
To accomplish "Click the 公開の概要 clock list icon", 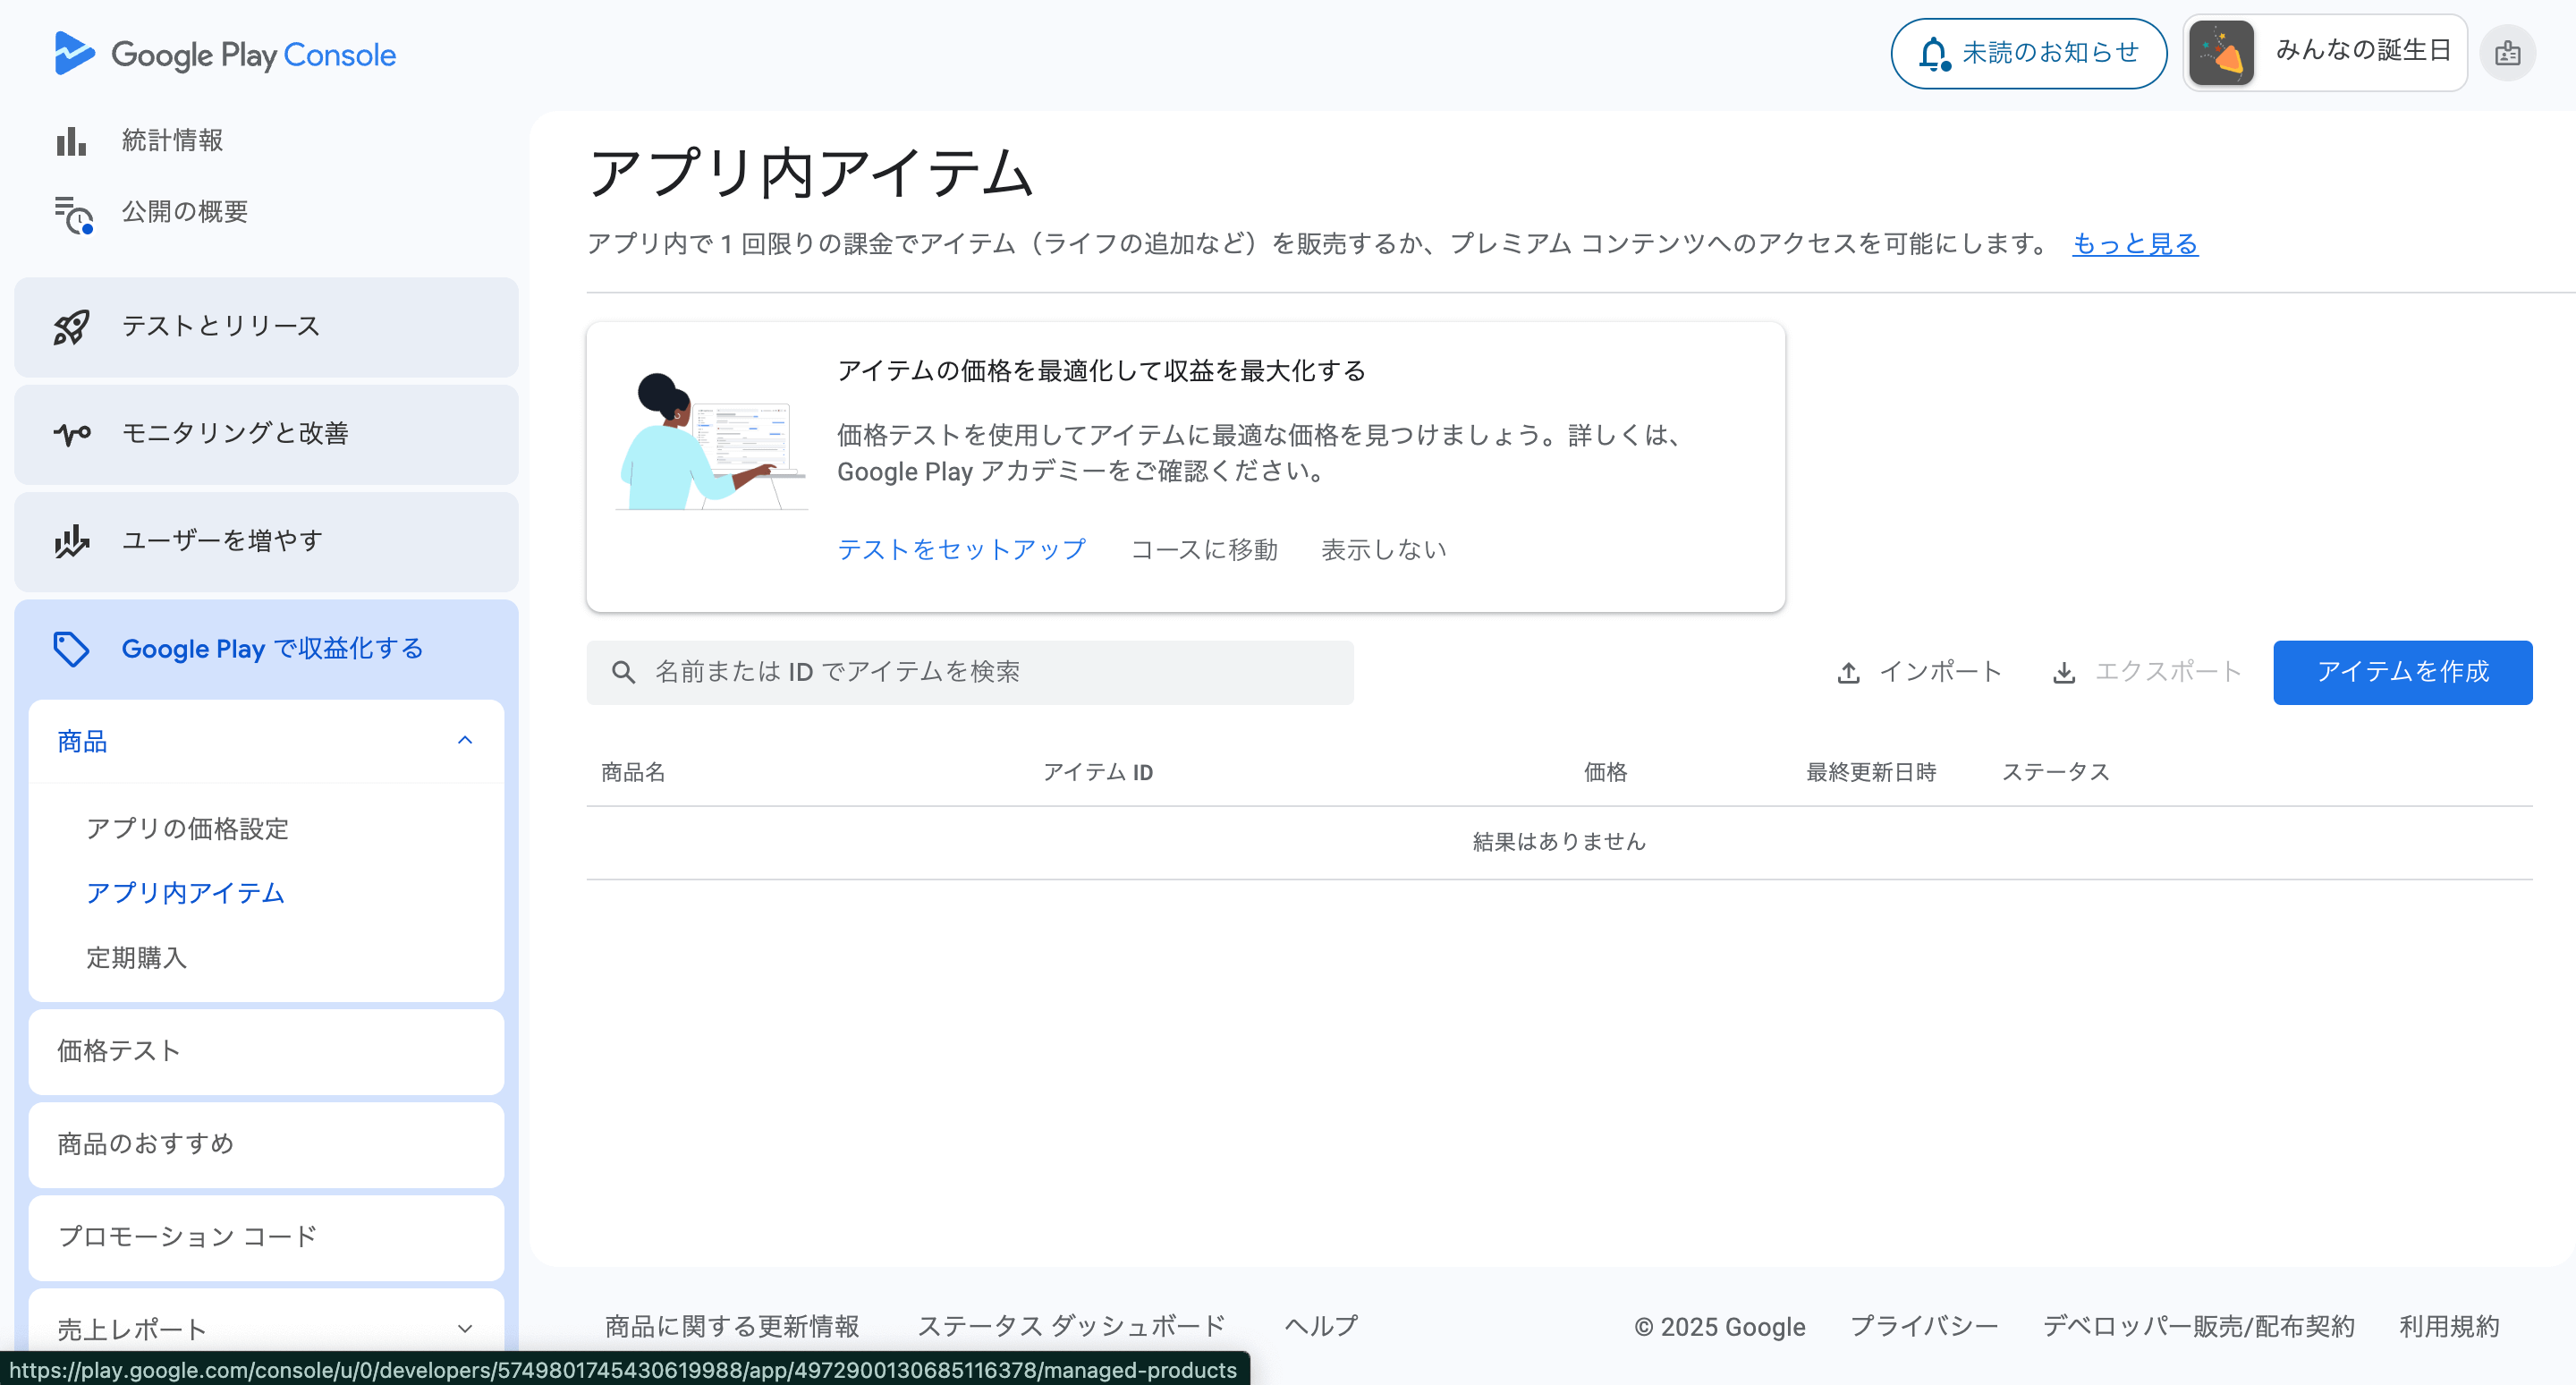I will pos(73,214).
